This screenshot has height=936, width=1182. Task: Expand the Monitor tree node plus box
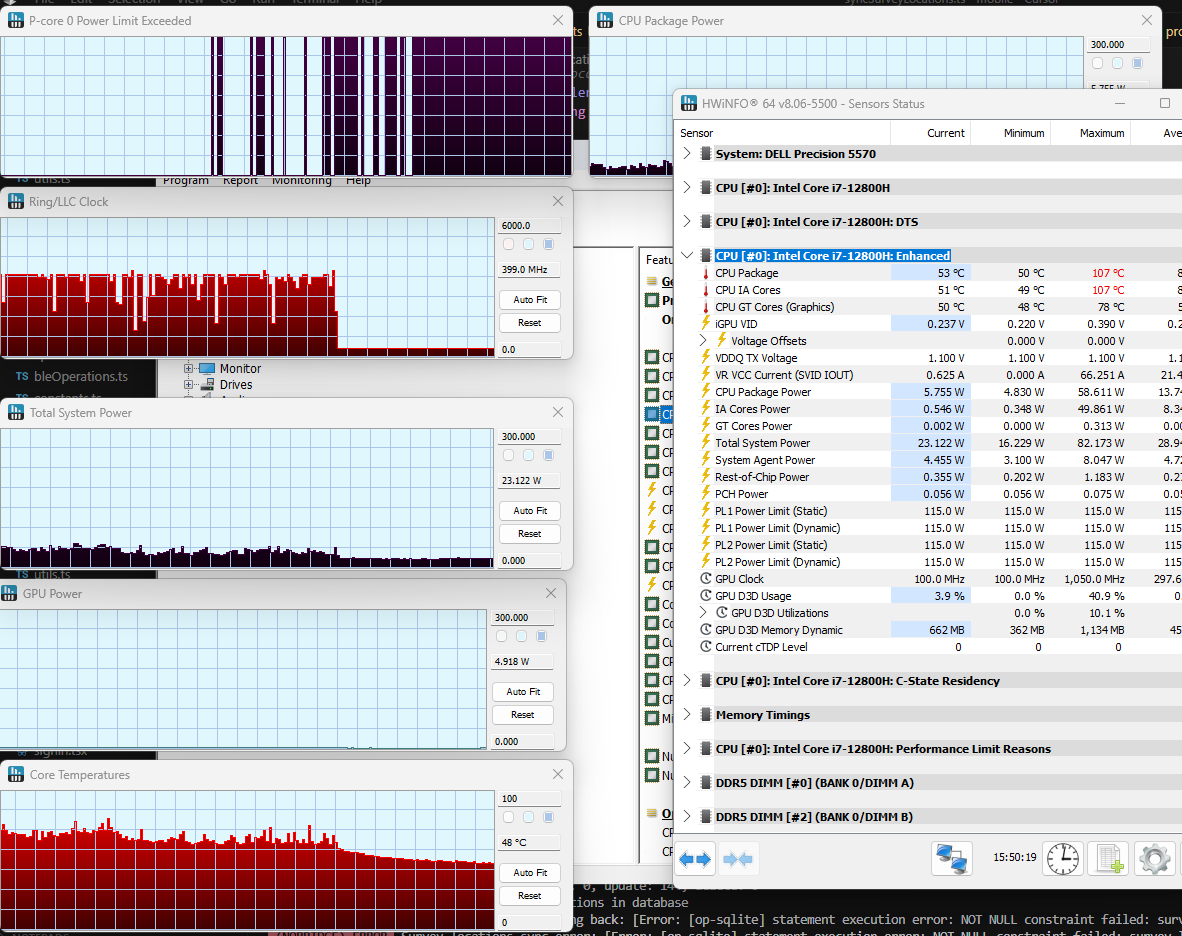tap(188, 369)
